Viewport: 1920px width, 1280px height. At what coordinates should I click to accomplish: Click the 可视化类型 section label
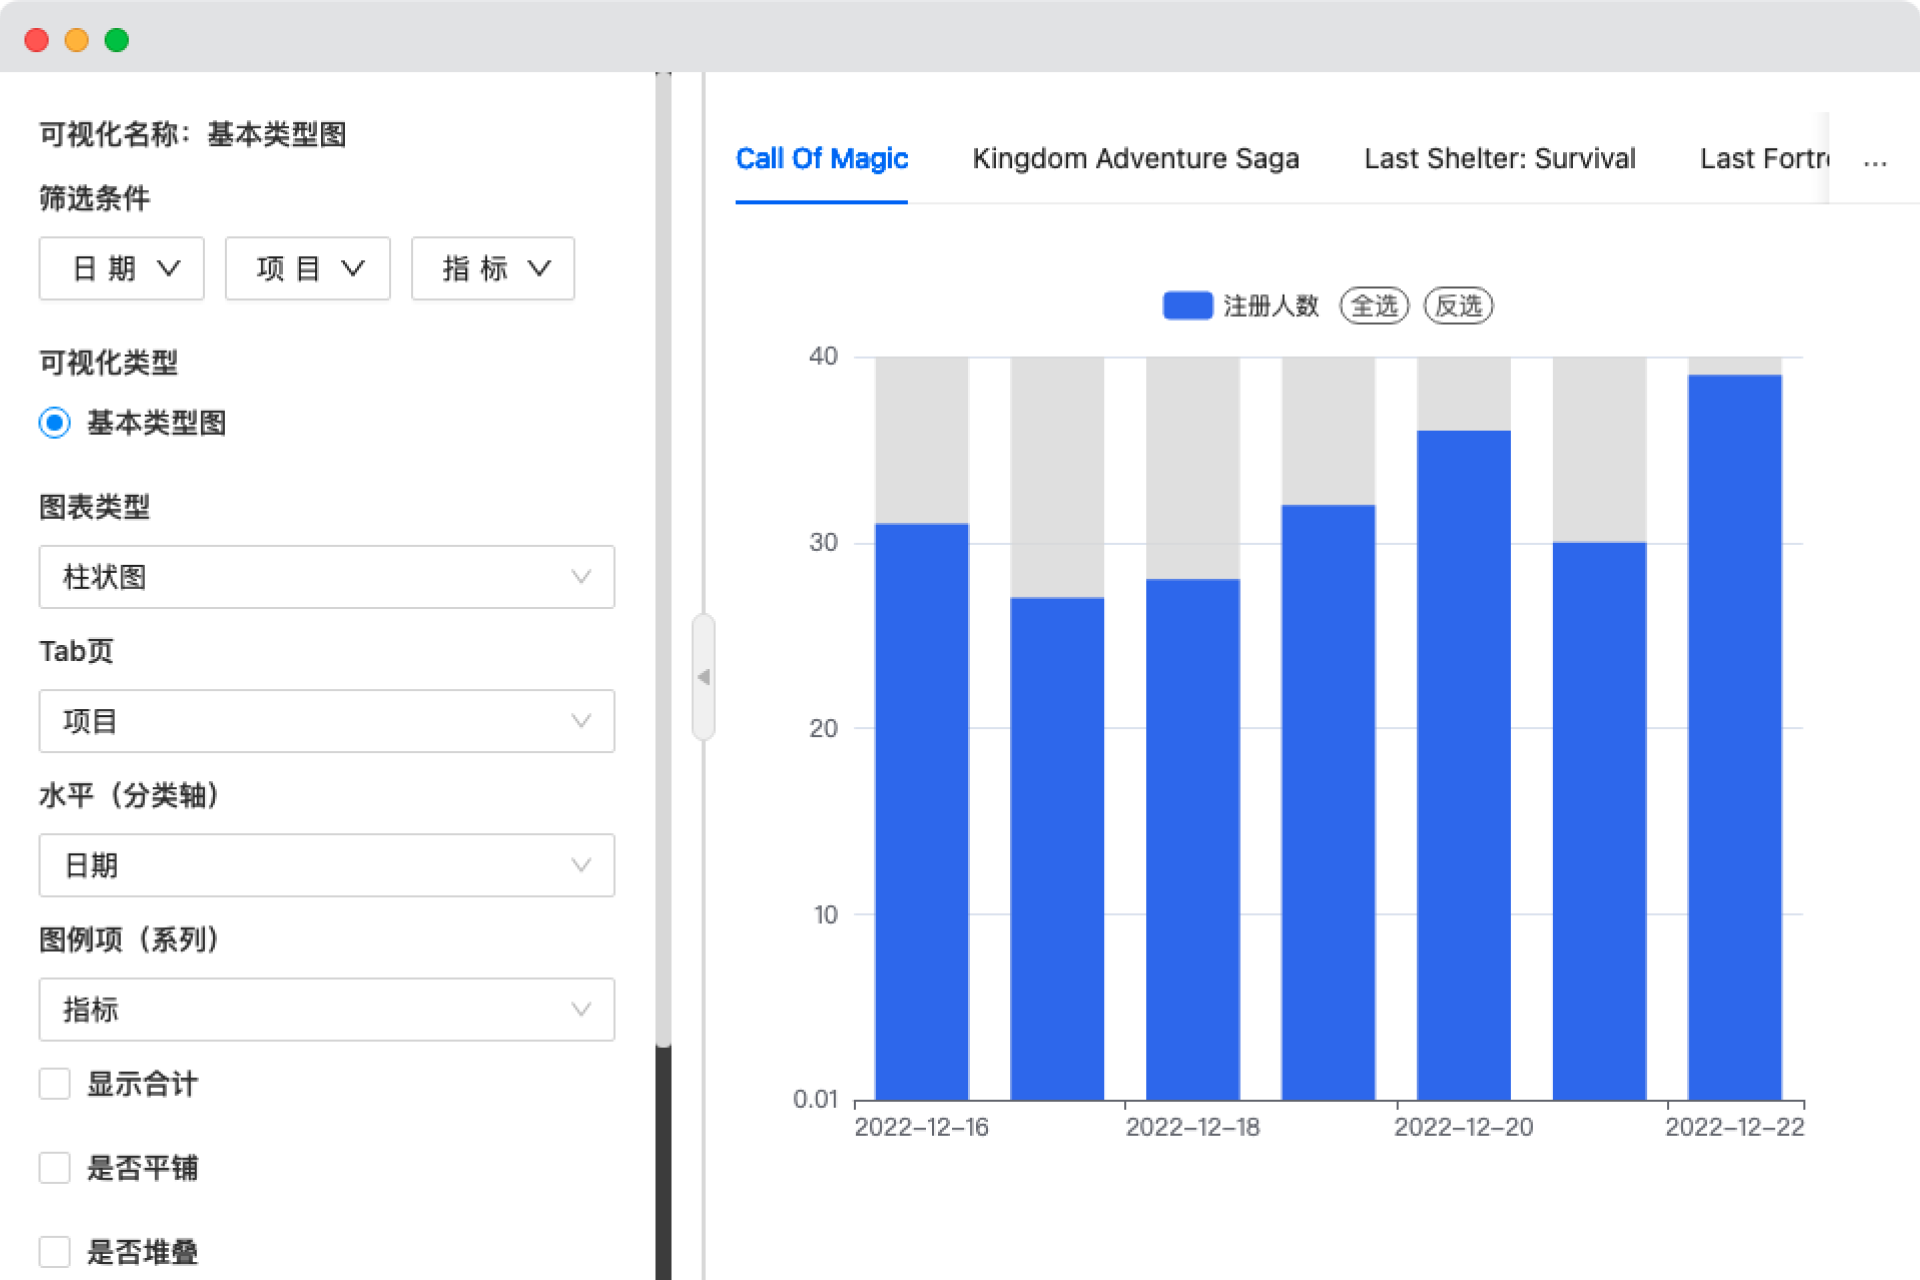pos(109,362)
